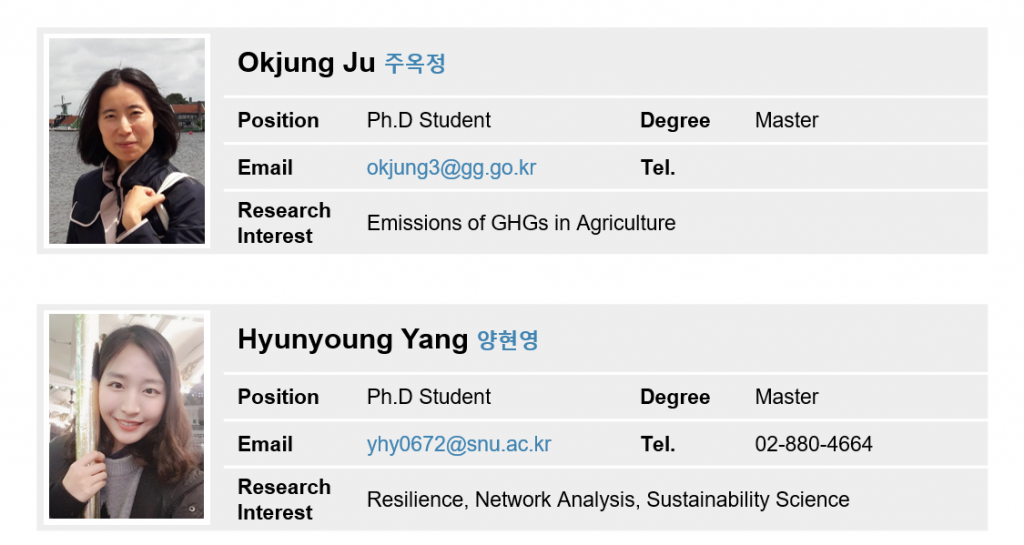This screenshot has width=1024, height=545.
Task: Click the Research Interest label for Okjung Ju
Action: 283,223
